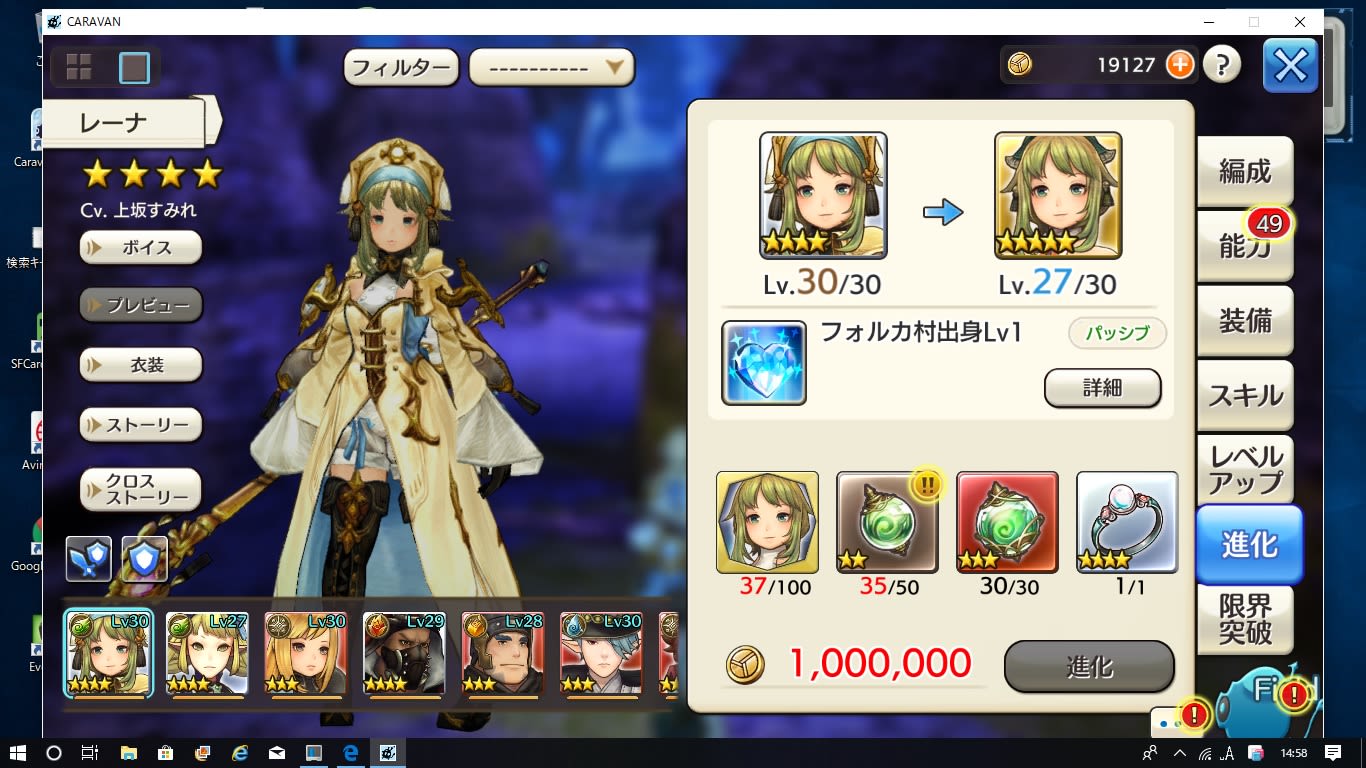Open File Explorer from the Windows taskbar

128,753
